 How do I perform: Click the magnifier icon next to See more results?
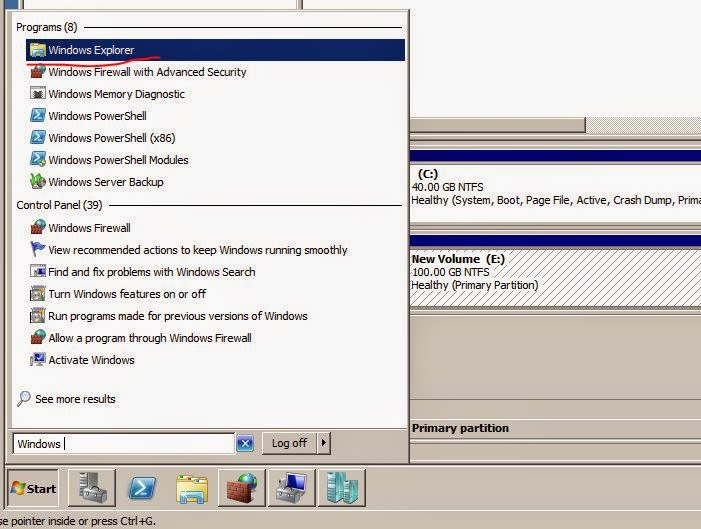pyautogui.click(x=24, y=398)
